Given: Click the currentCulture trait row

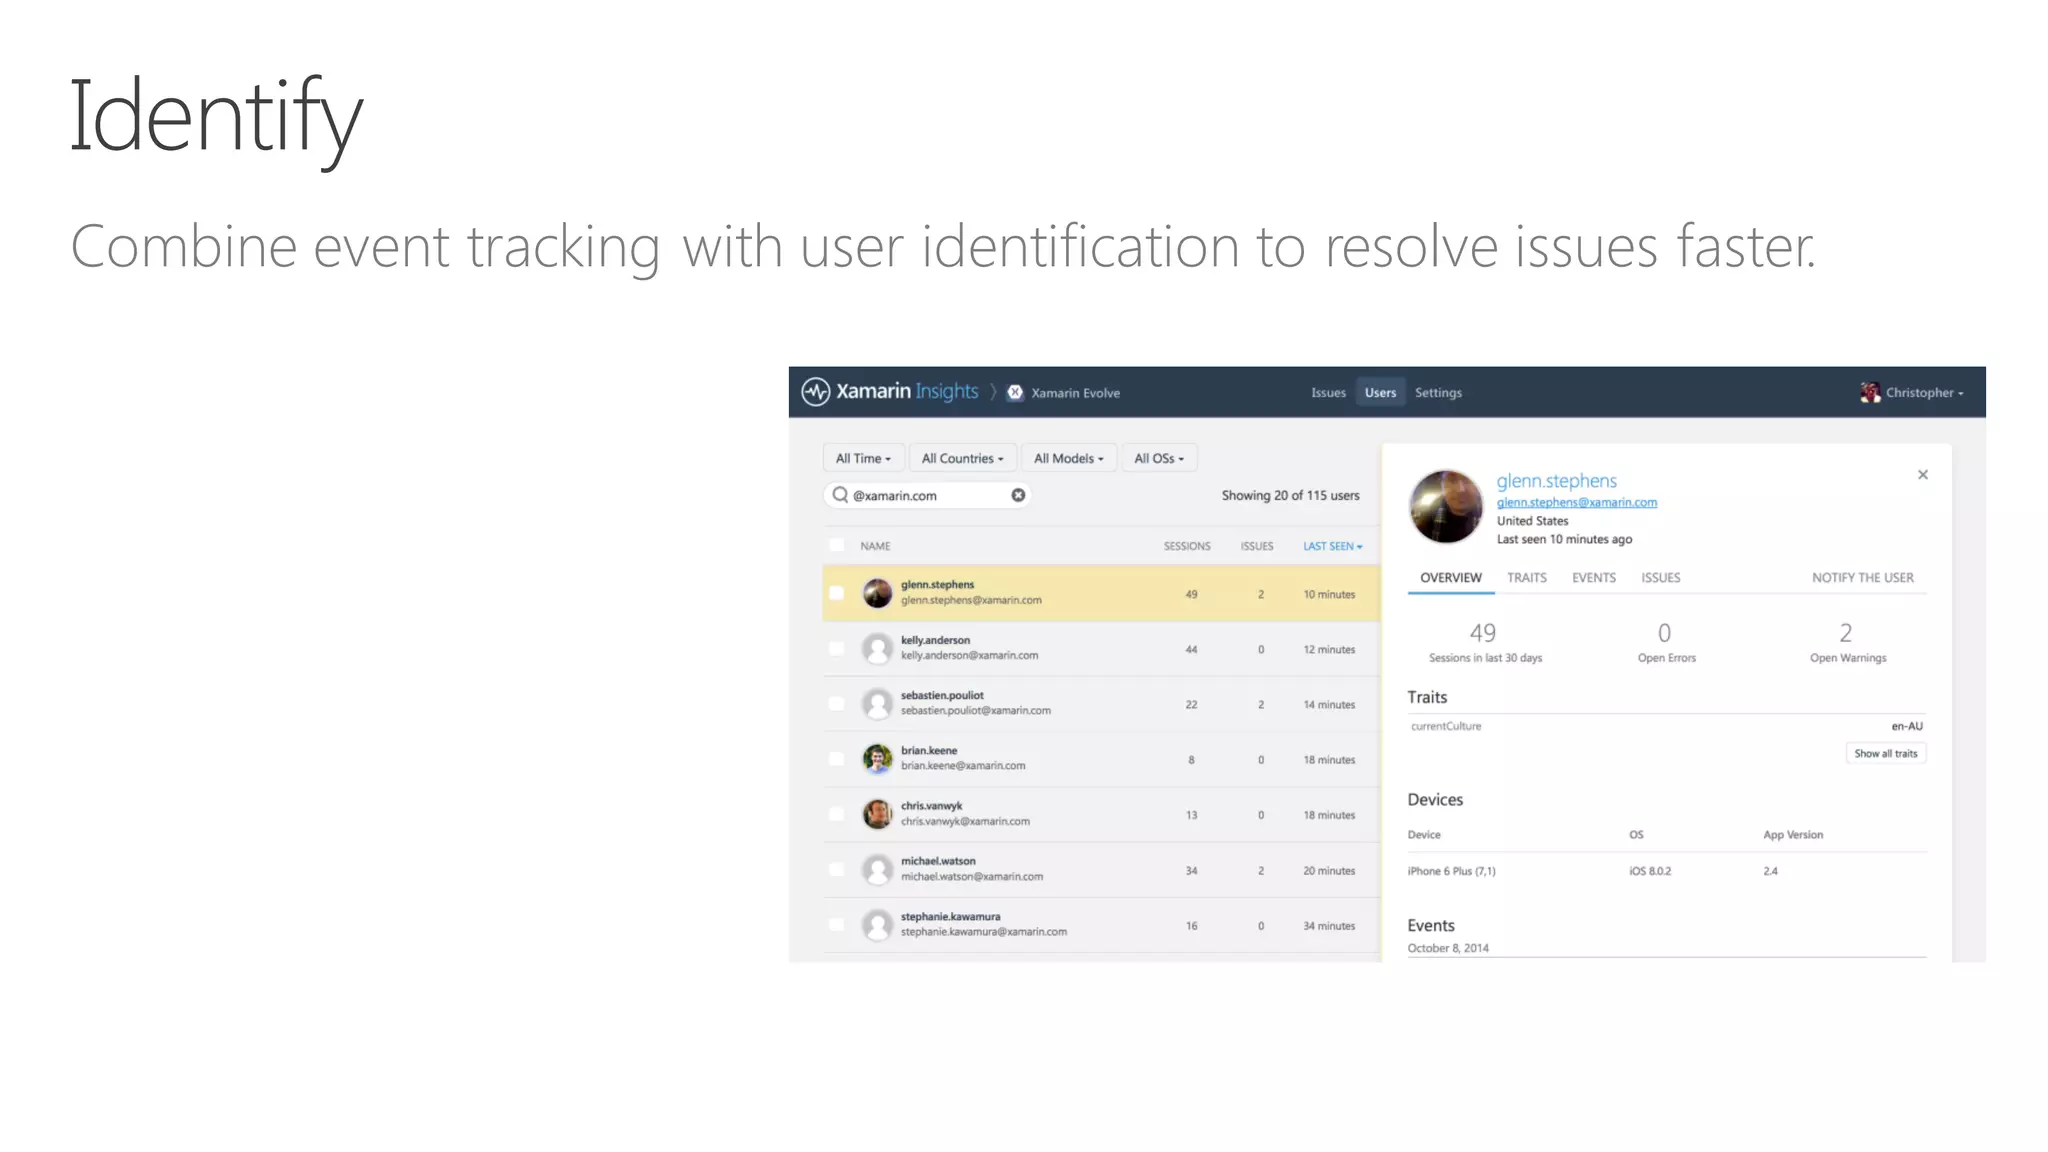Looking at the screenshot, I should 1666,726.
